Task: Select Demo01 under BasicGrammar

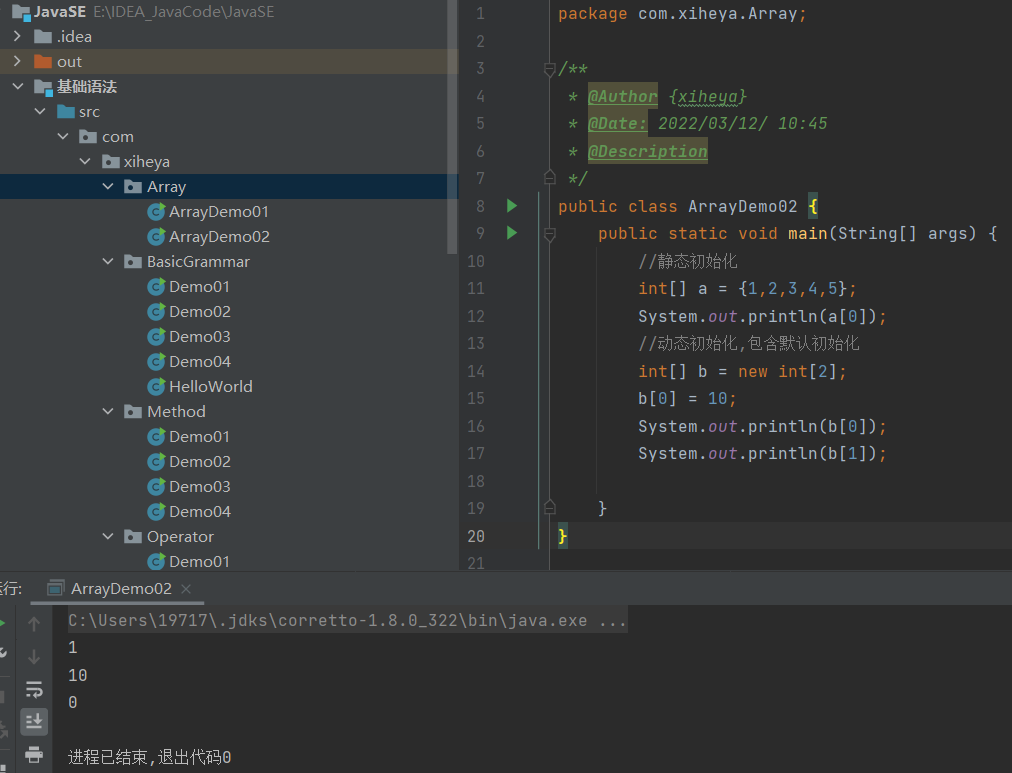Action: coord(199,286)
